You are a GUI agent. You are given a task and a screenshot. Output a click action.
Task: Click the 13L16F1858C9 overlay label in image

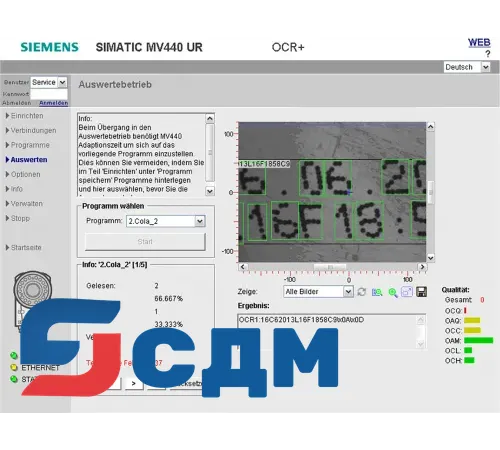click(x=265, y=164)
